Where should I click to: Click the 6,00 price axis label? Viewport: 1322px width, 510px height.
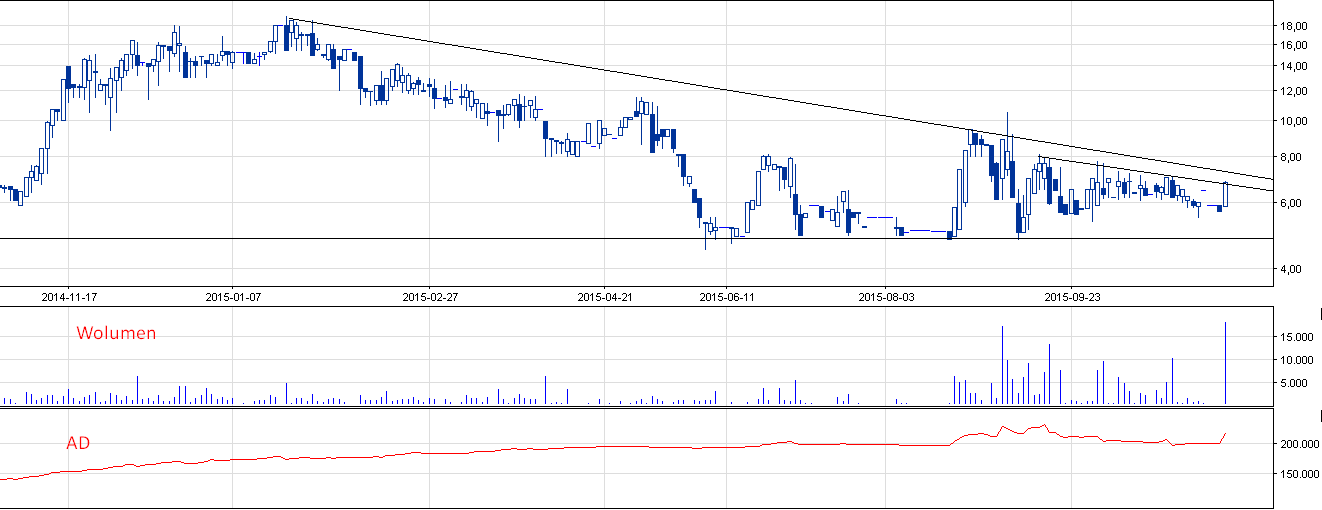pyautogui.click(x=1293, y=203)
